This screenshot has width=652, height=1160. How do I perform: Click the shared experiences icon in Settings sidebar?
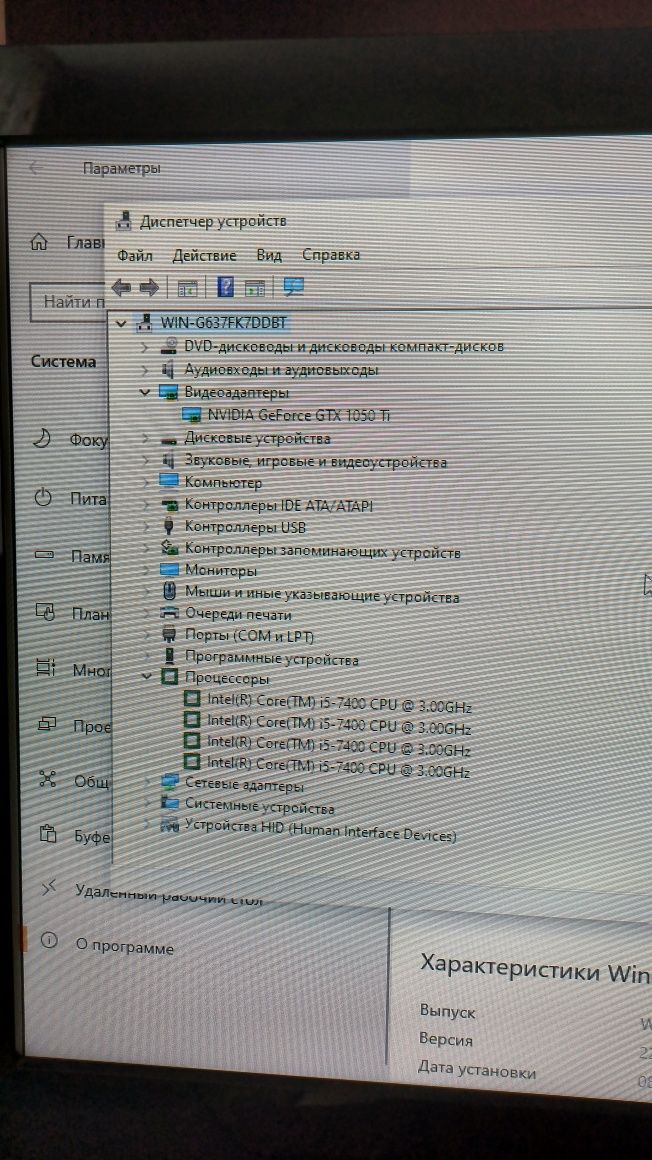pyautogui.click(x=47, y=778)
